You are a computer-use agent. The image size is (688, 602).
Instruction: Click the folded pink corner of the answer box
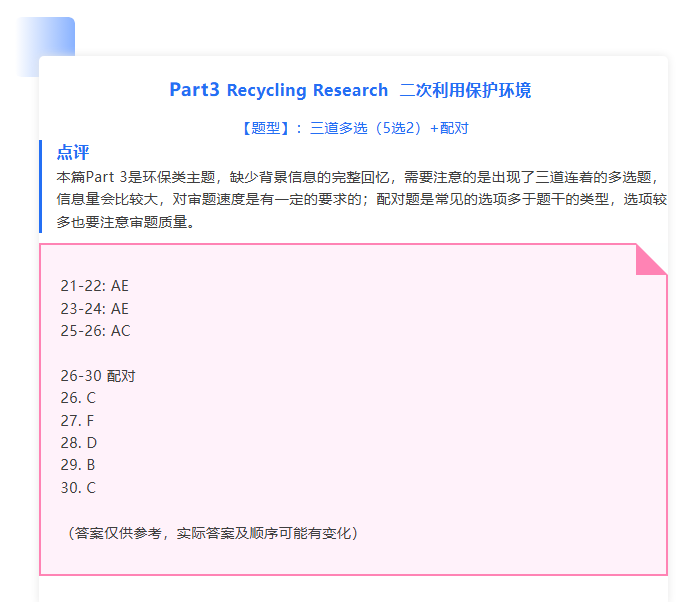click(650, 259)
